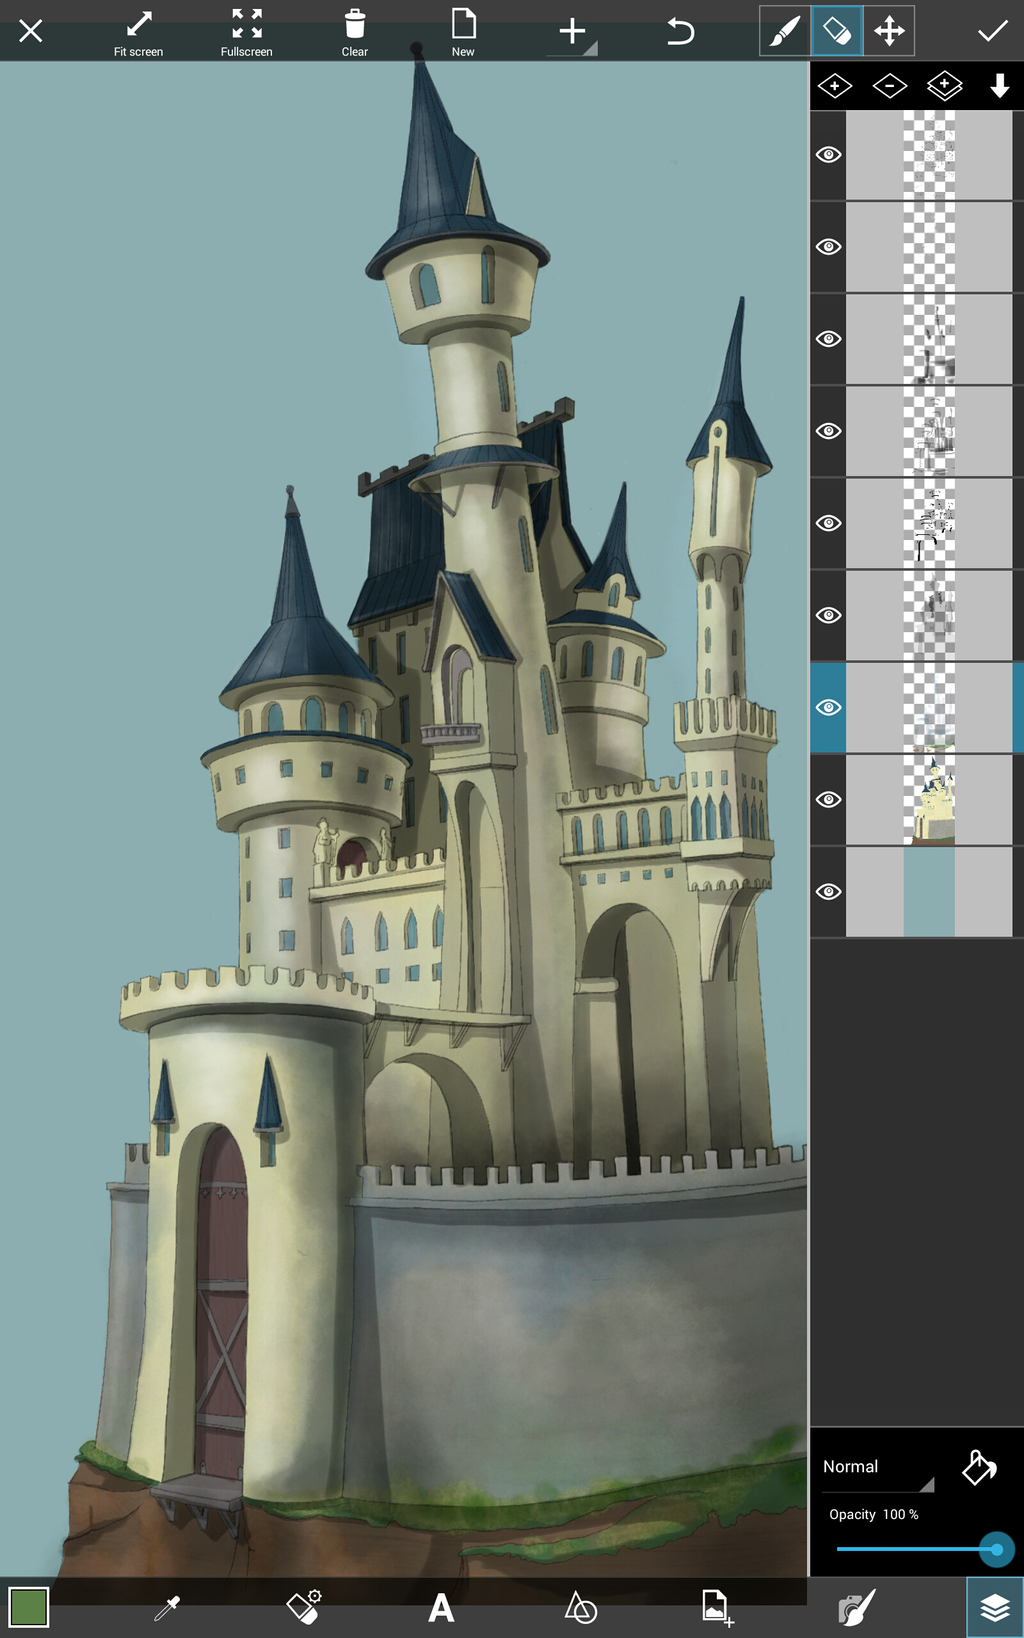
Task: Select the castle color layer thumbnail
Action: (x=929, y=799)
